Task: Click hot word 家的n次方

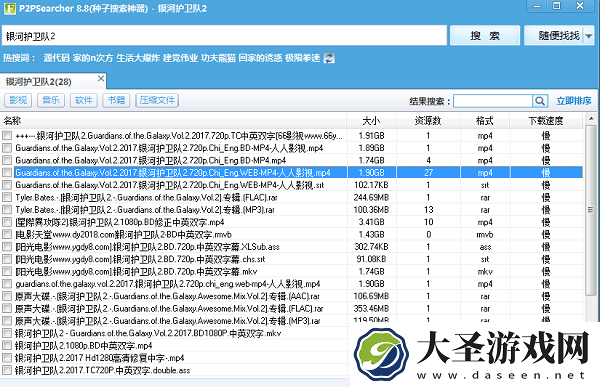Action: click(93, 58)
